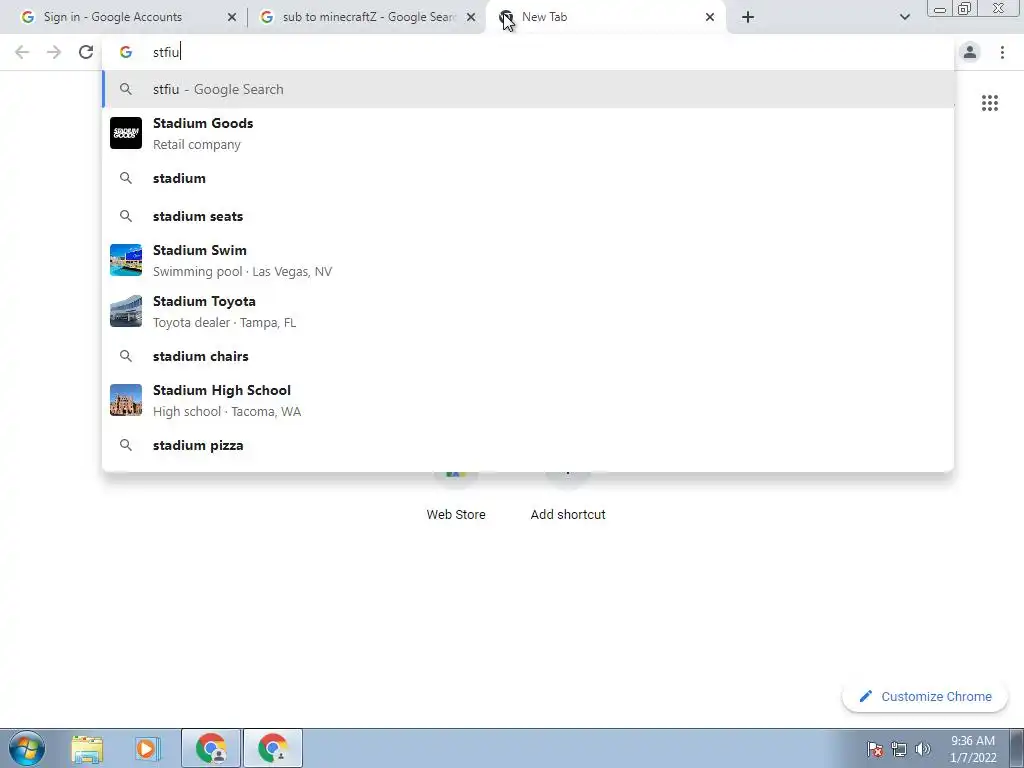
Task: Switch to first Chrome taskbar window
Action: 211,748
